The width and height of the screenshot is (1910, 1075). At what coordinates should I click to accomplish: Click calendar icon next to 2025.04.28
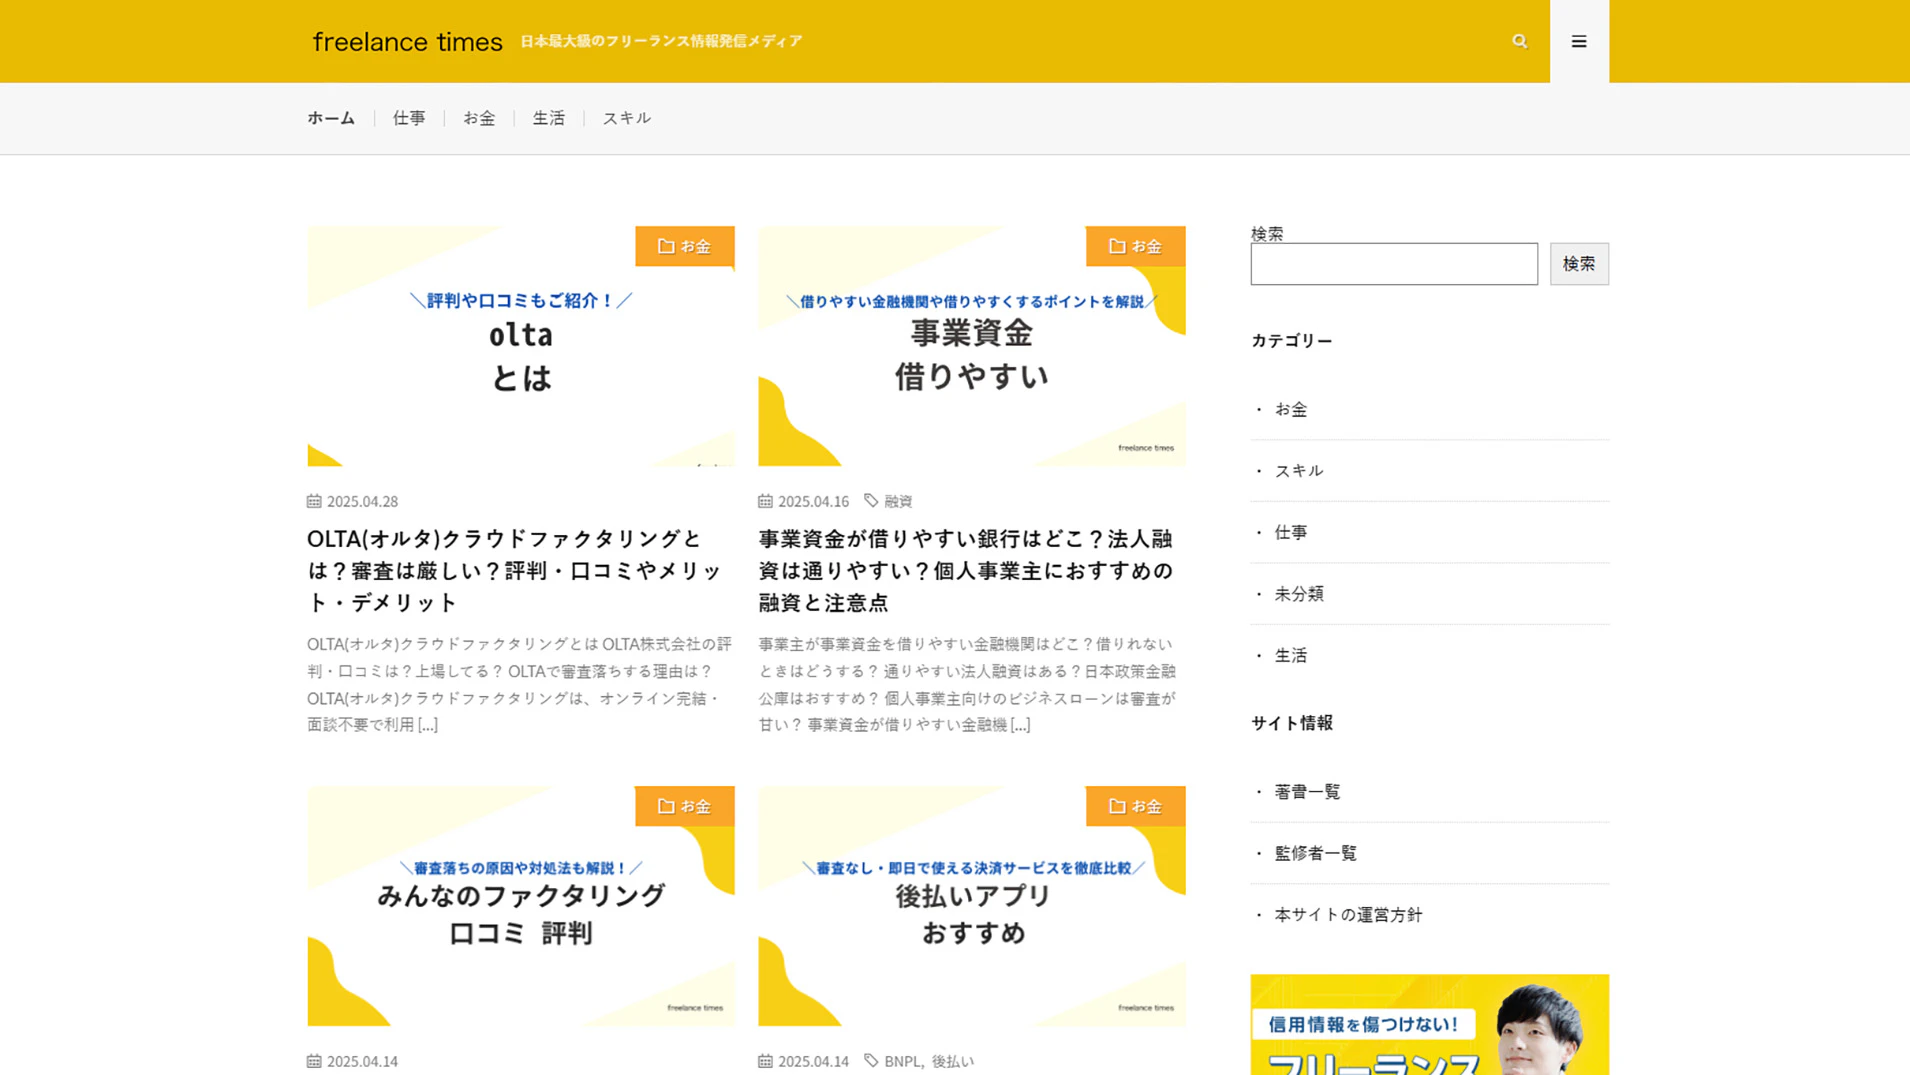coord(314,500)
